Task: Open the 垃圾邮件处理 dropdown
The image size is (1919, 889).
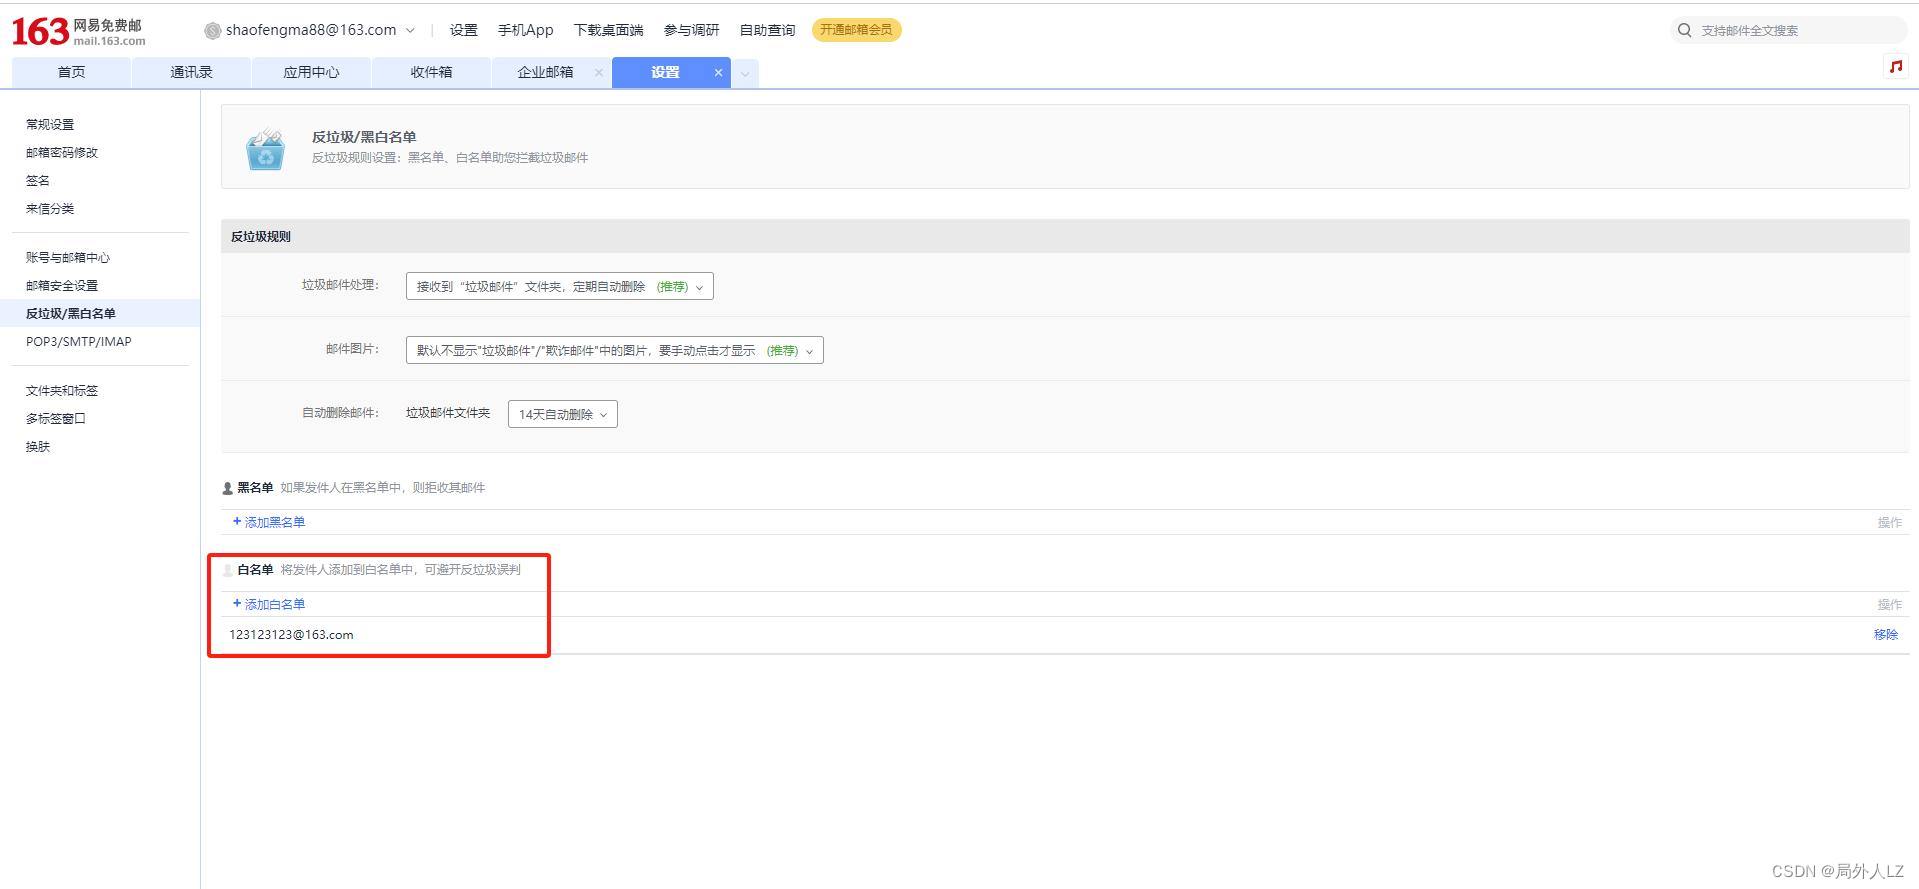Action: click(x=559, y=286)
